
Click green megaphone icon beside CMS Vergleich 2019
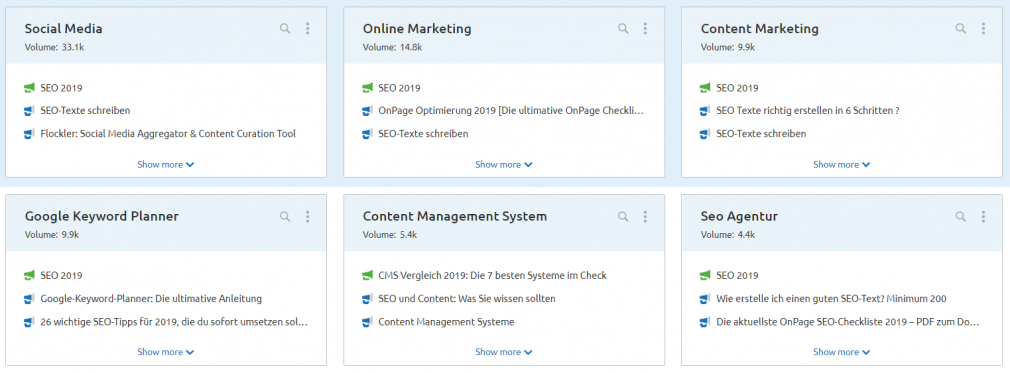pos(367,275)
